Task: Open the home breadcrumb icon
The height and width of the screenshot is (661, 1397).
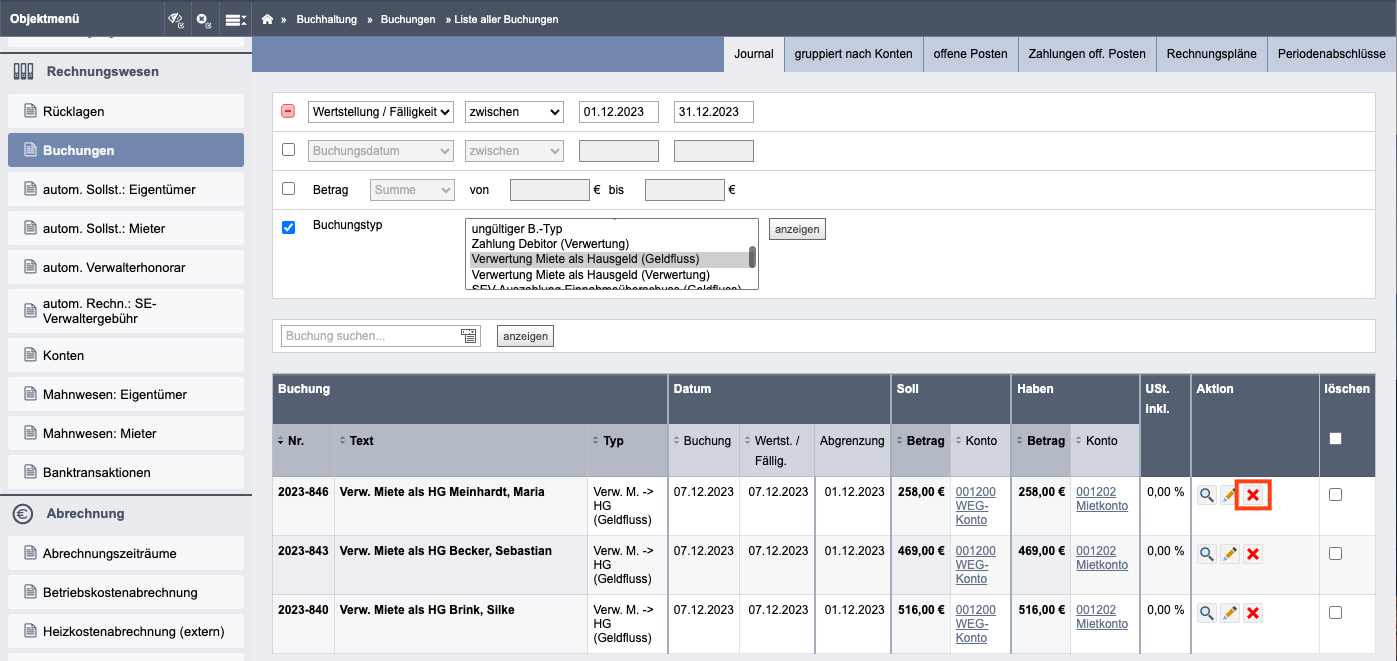Action: coord(267,19)
